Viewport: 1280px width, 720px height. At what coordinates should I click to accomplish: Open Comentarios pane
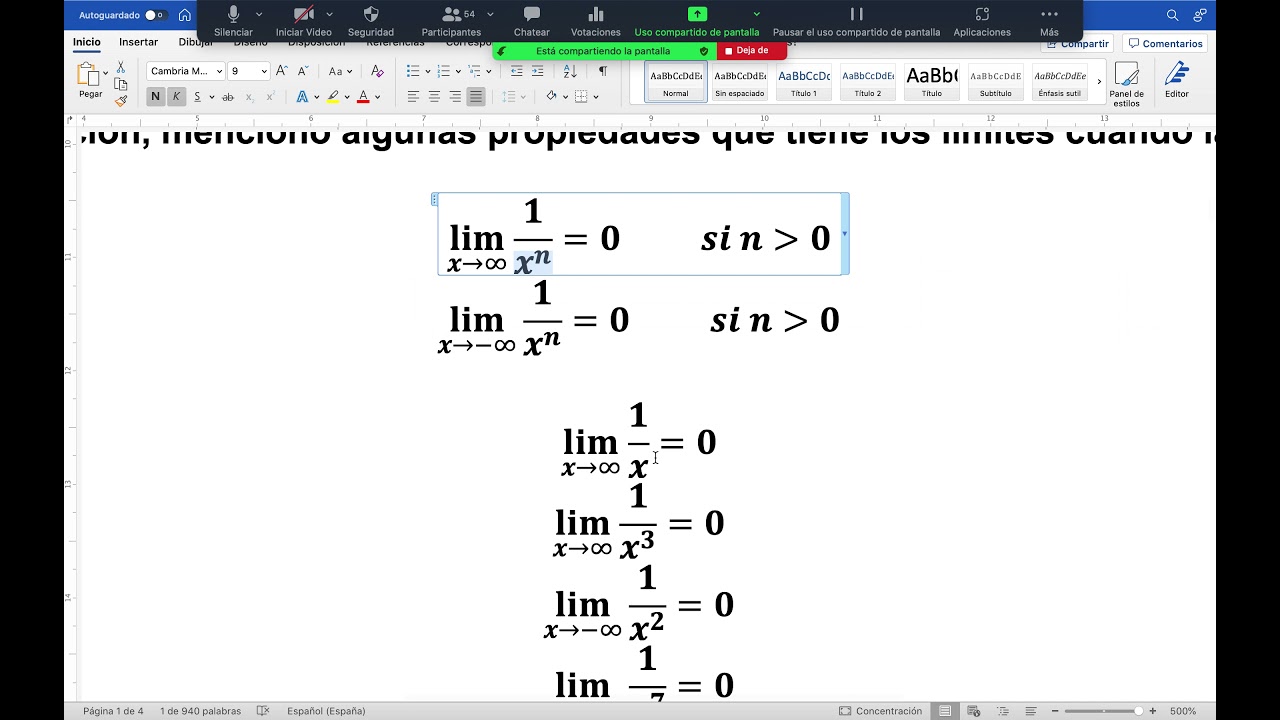1165,44
